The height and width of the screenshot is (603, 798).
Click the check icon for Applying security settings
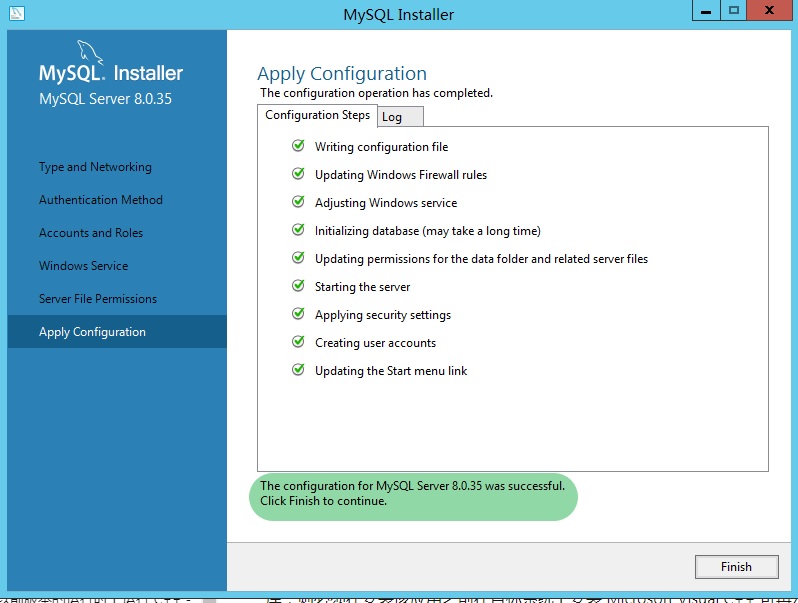[298, 314]
